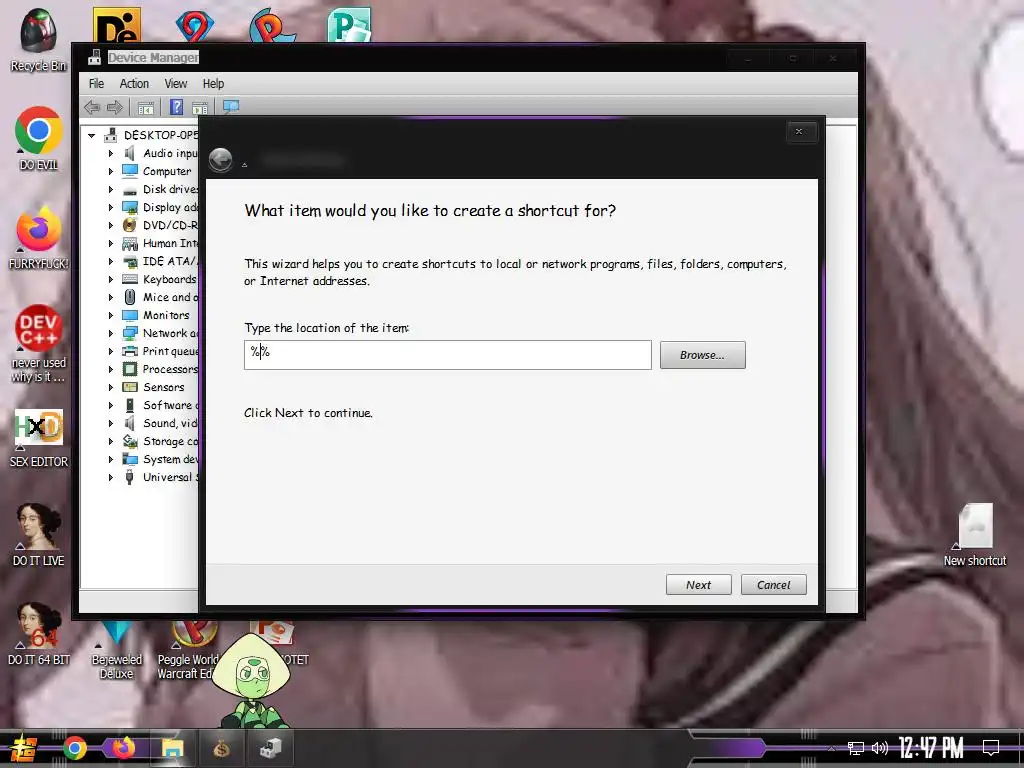
Task: Expand the Processors category
Action: (x=110, y=370)
